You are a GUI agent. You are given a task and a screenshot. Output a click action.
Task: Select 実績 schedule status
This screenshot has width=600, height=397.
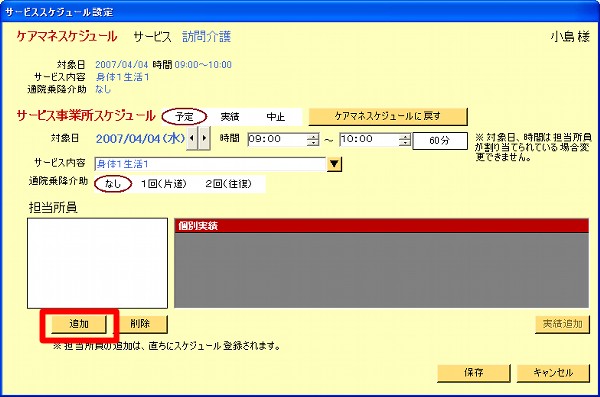(230, 117)
